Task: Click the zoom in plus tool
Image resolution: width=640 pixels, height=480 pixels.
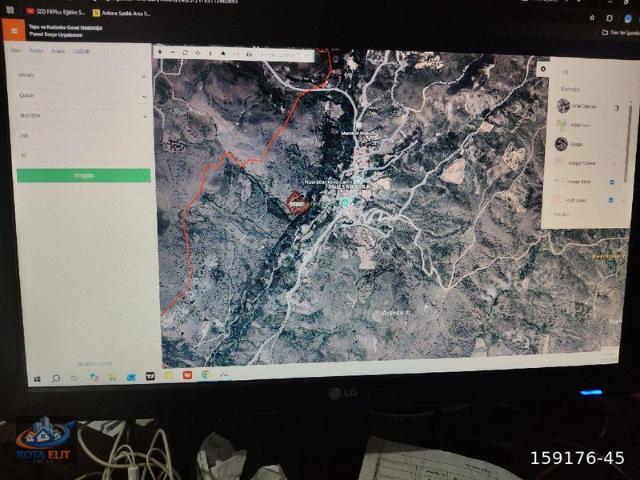Action: tap(160, 52)
